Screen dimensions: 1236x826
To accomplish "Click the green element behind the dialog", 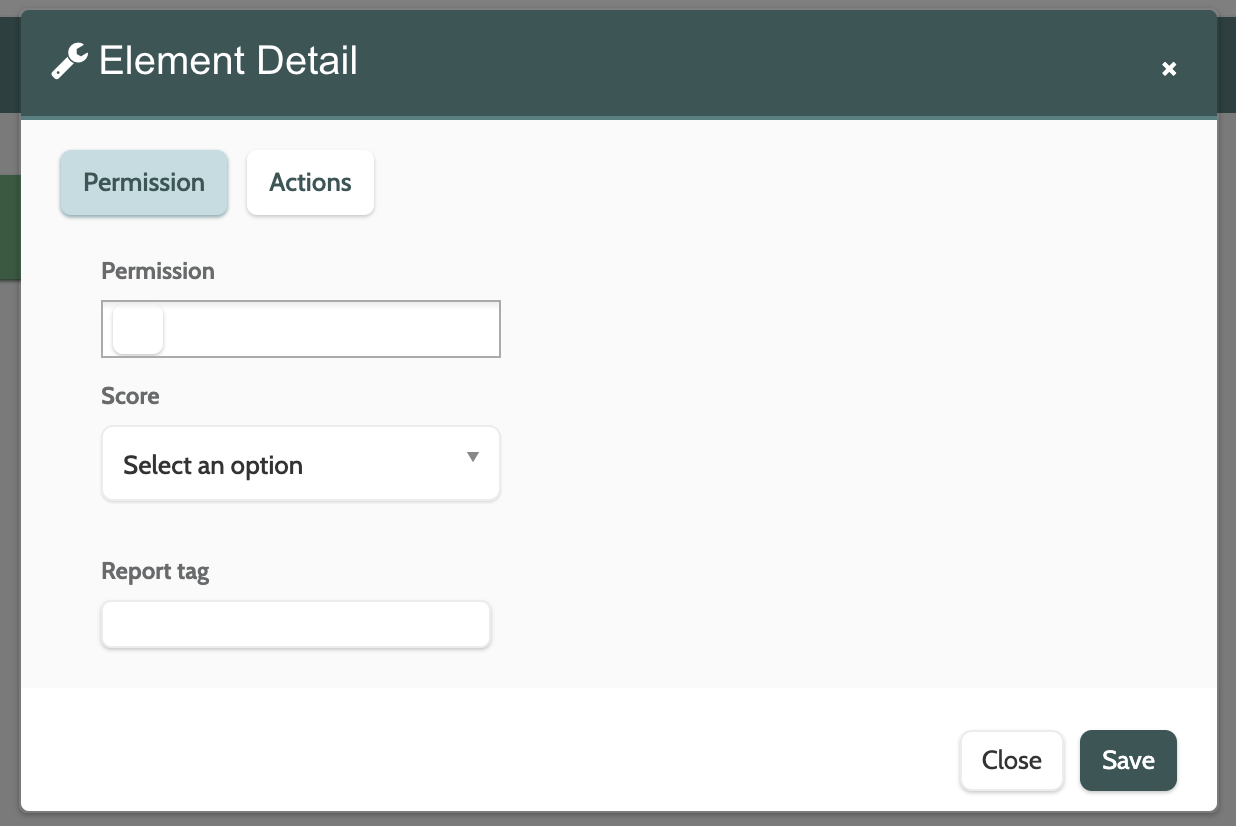I will tap(9, 228).
